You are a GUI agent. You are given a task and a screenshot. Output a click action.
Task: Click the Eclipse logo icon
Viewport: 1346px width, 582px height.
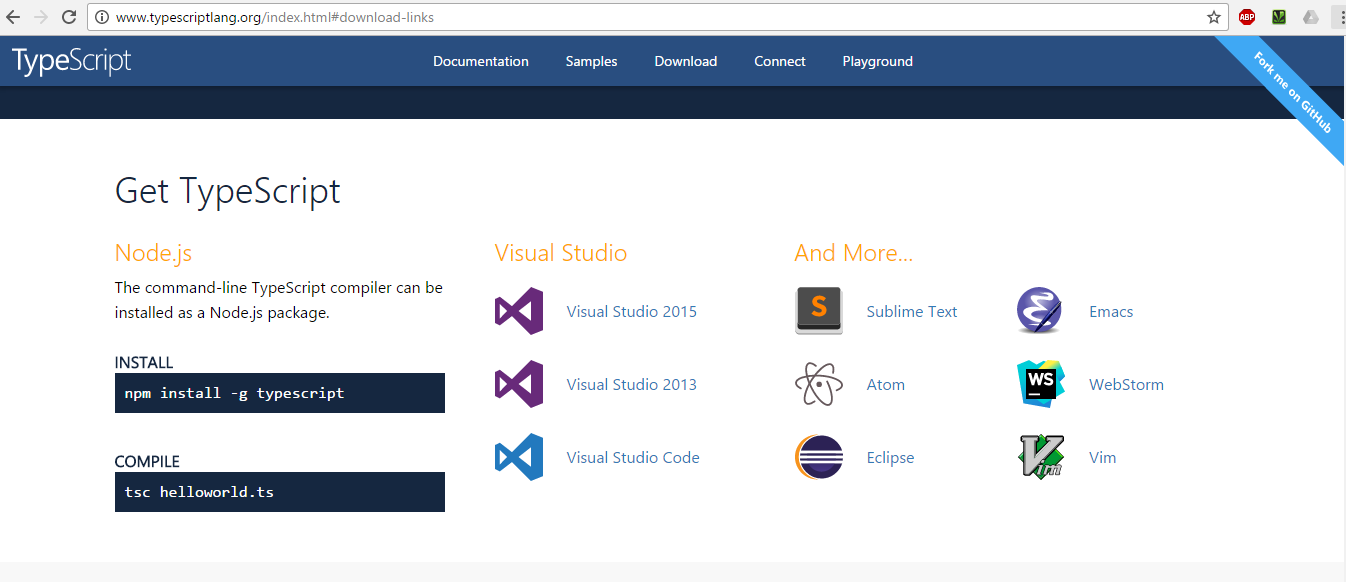pos(819,457)
